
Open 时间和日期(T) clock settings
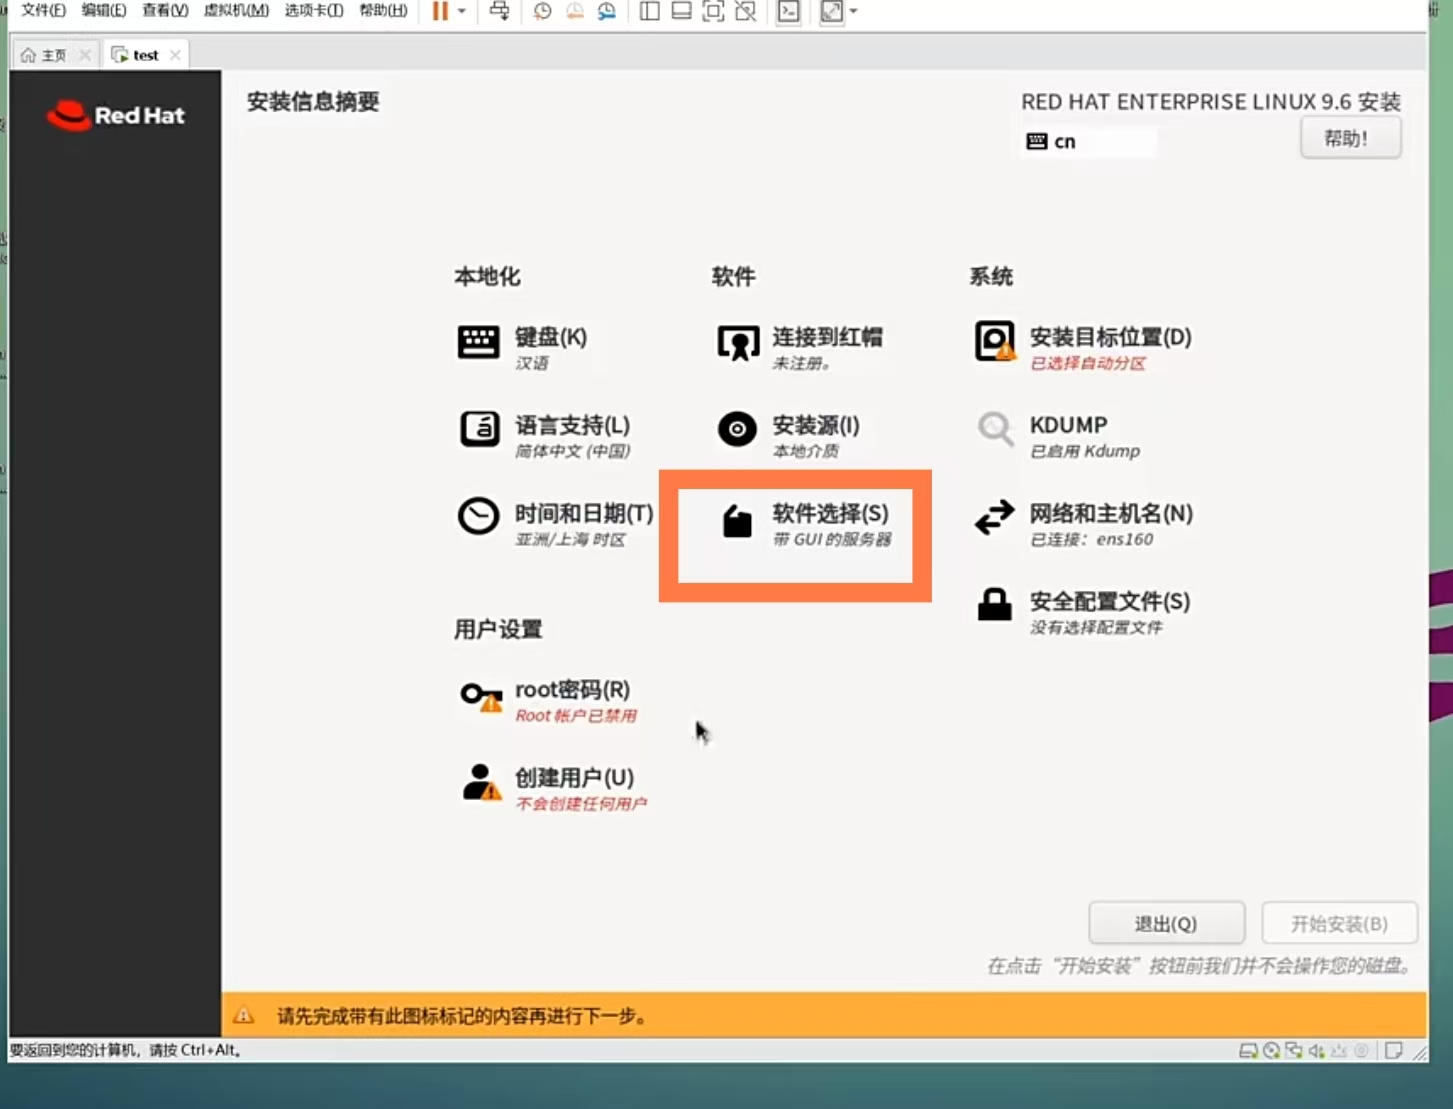coord(555,523)
